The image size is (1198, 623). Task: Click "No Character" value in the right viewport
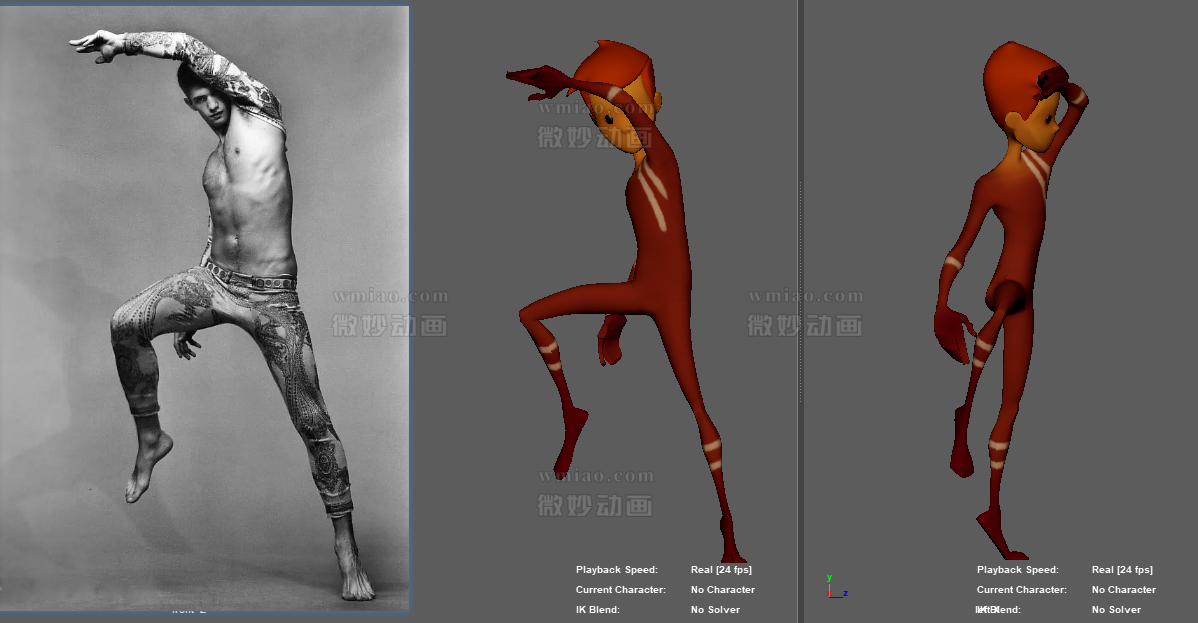[1123, 590]
